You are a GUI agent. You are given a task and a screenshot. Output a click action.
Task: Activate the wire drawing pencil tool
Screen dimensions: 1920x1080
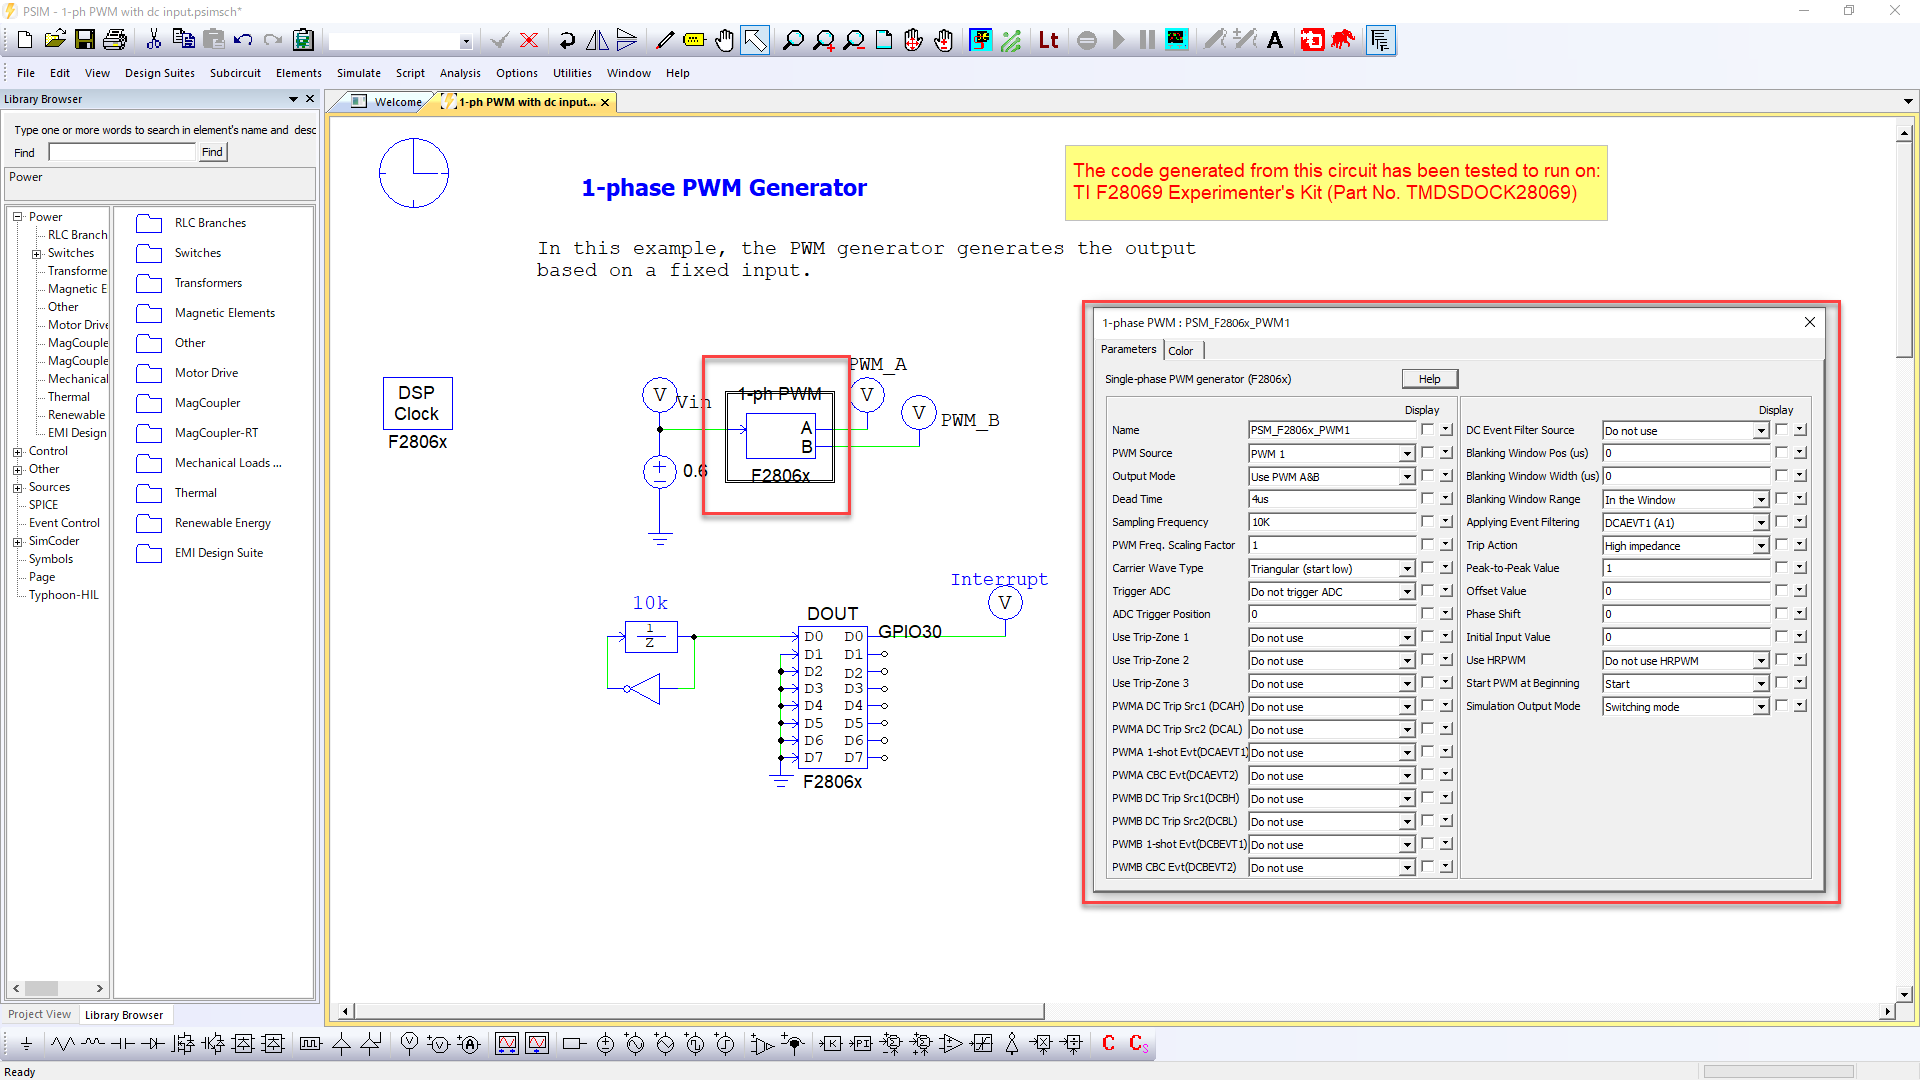tap(664, 40)
